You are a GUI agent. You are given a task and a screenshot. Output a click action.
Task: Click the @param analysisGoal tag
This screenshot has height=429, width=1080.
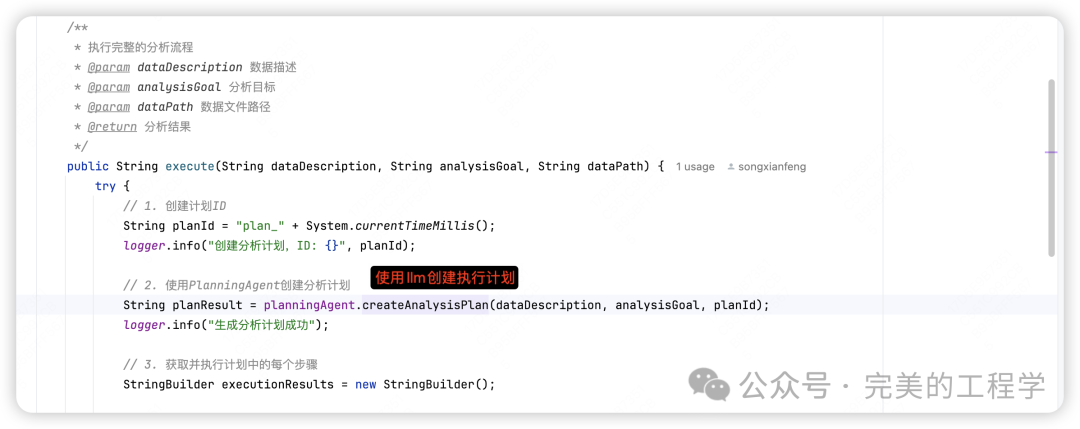tap(109, 87)
